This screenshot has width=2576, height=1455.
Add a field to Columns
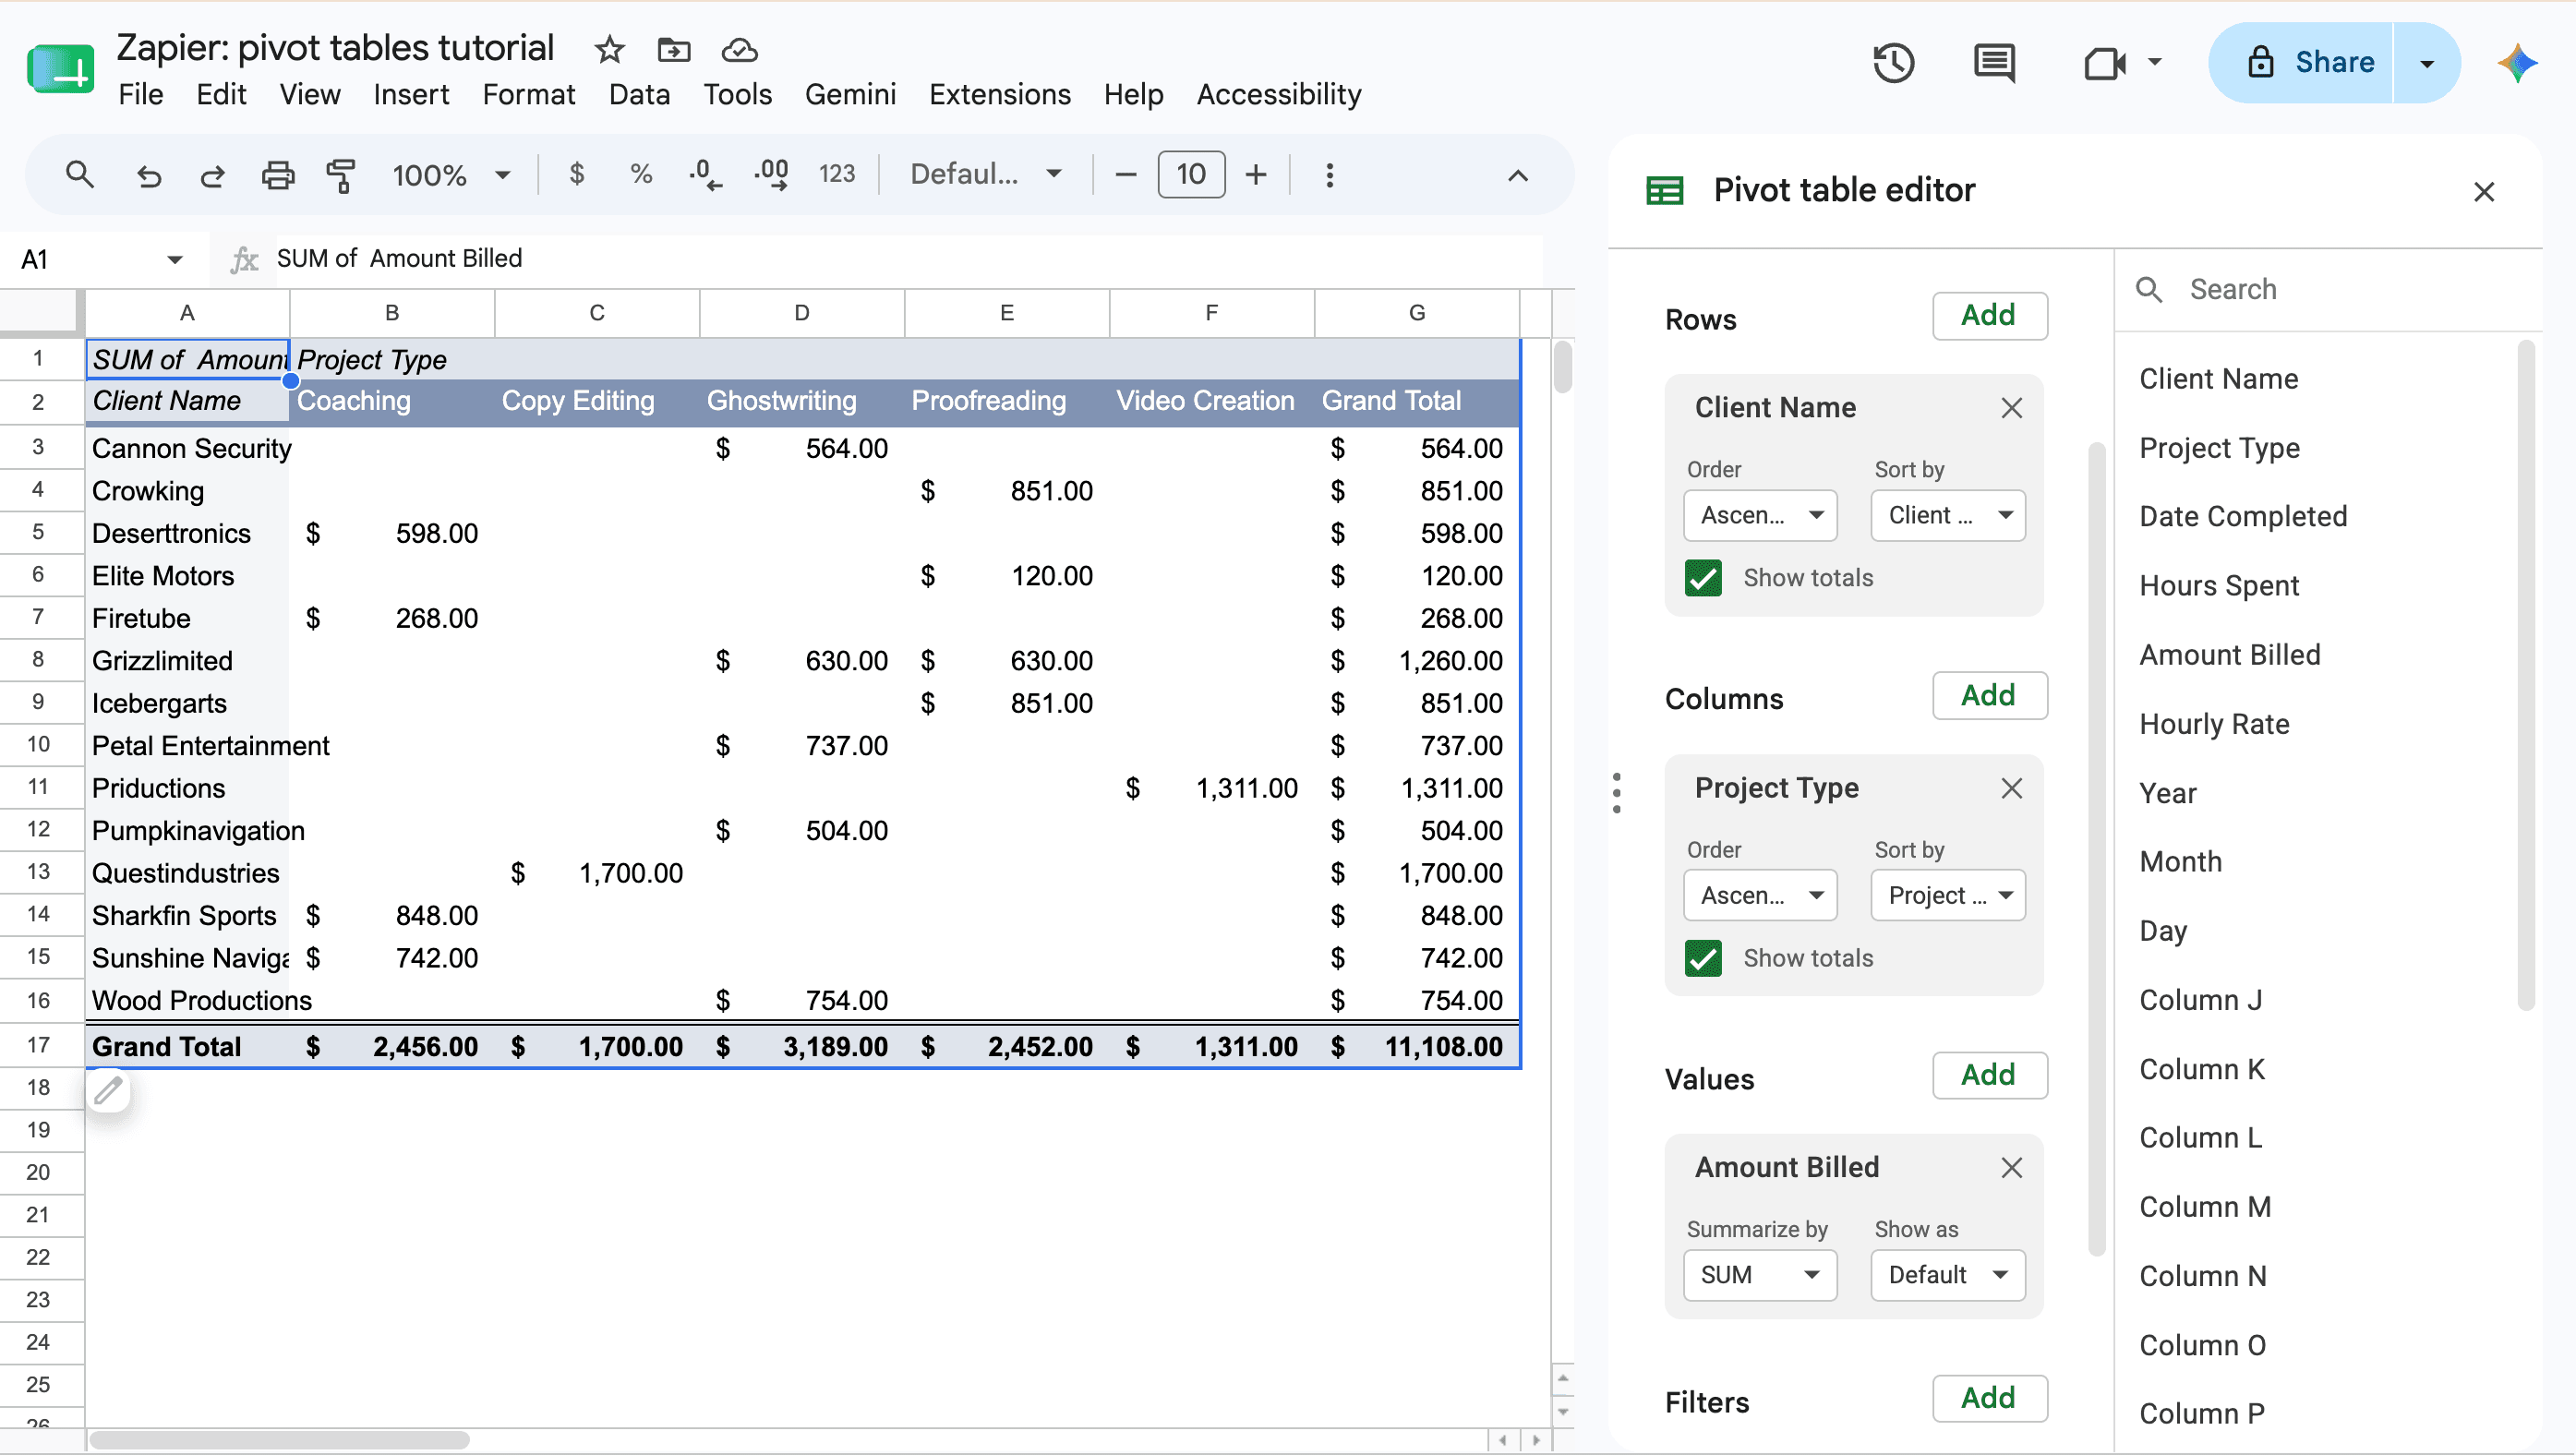point(1989,696)
